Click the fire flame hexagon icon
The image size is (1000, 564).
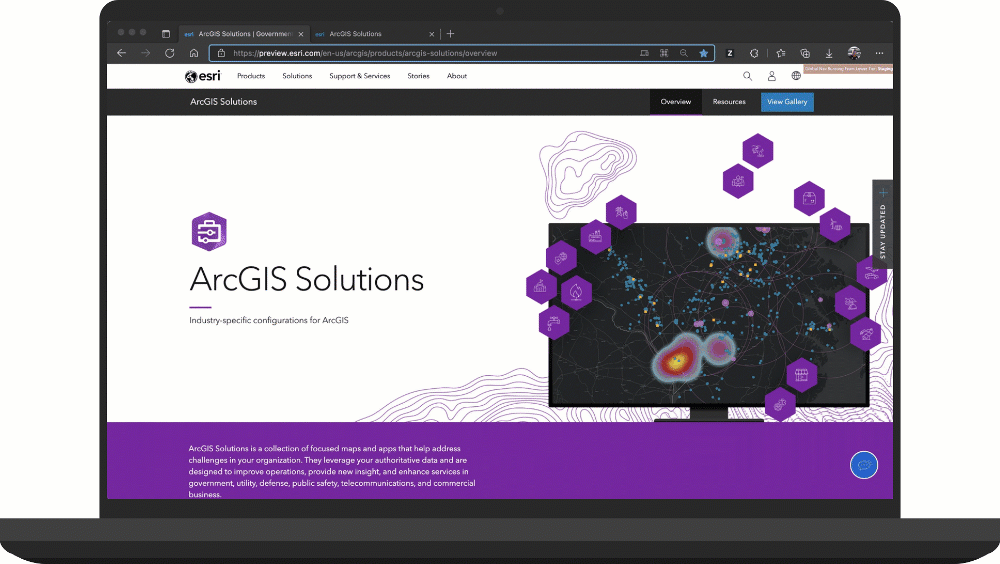pos(577,292)
